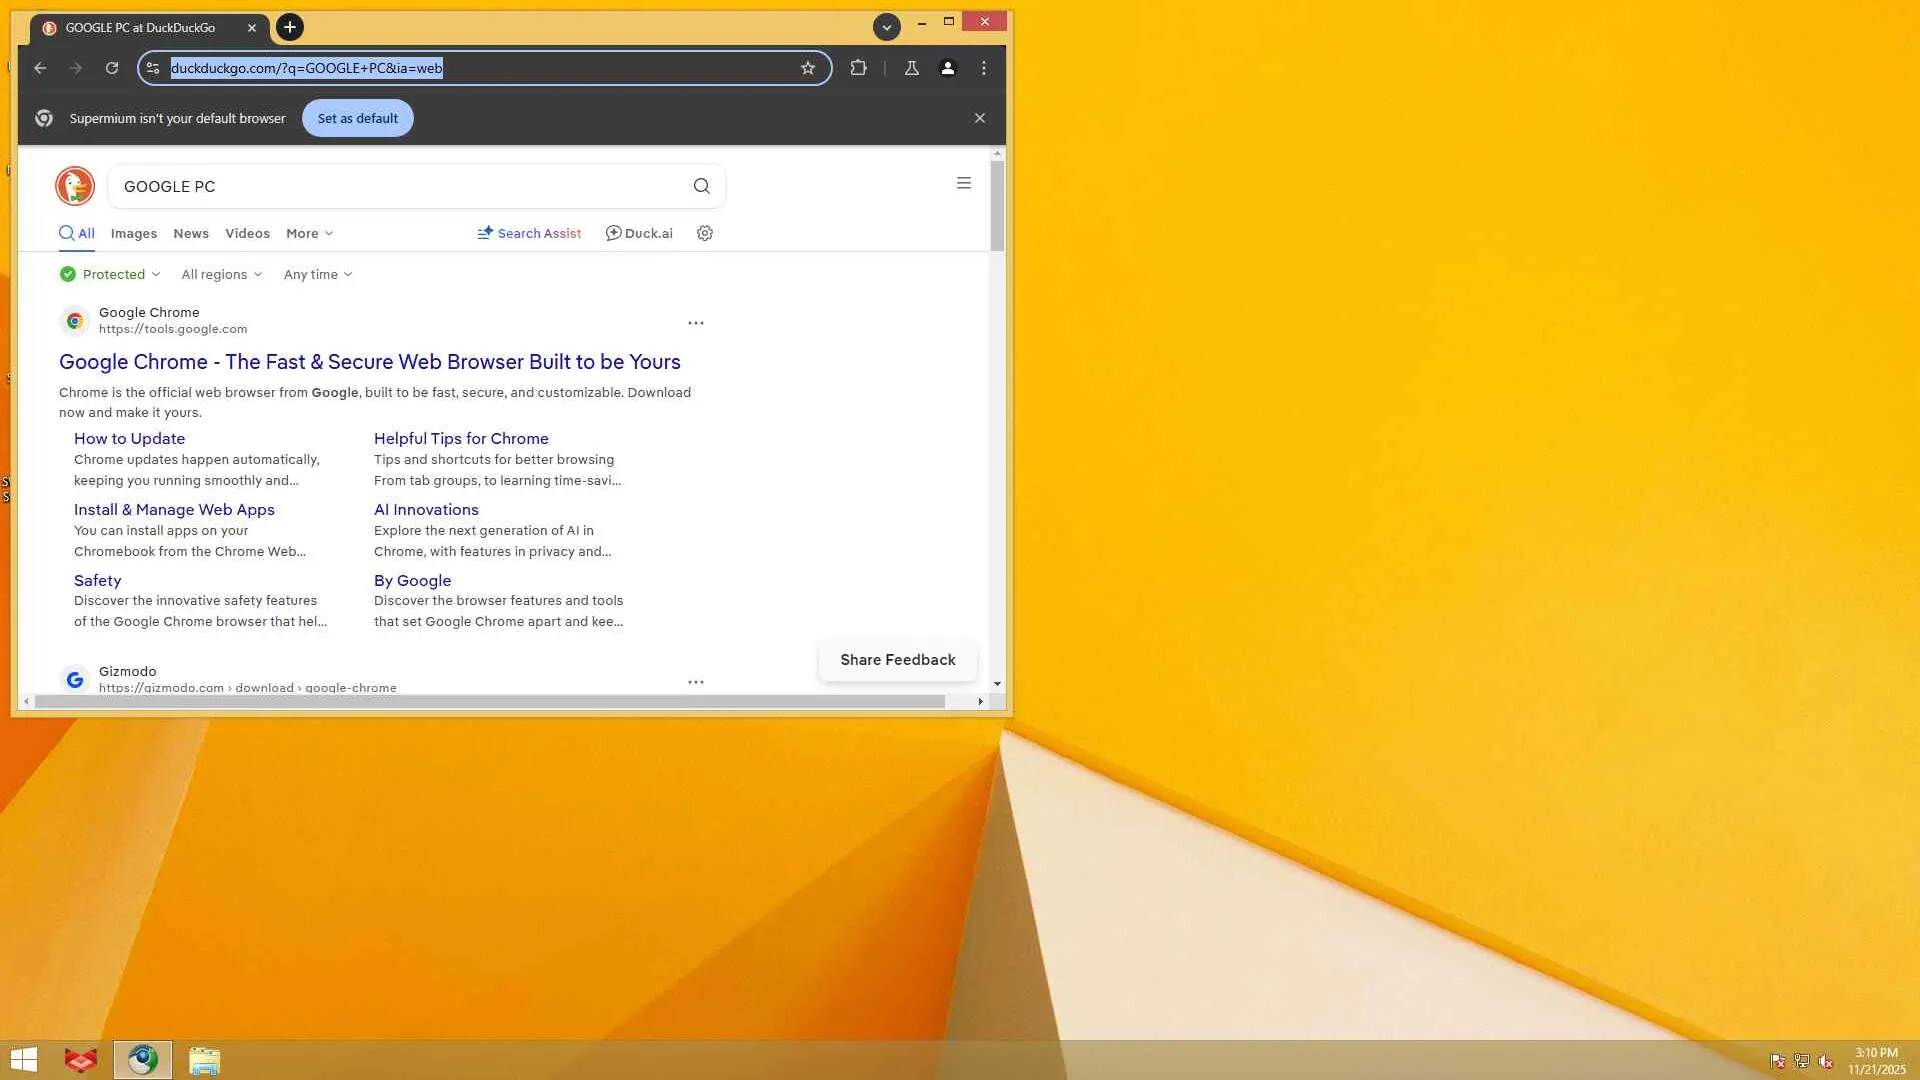Open the Any time filter dropdown
Screen dimensions: 1920x1080
[x=317, y=274]
